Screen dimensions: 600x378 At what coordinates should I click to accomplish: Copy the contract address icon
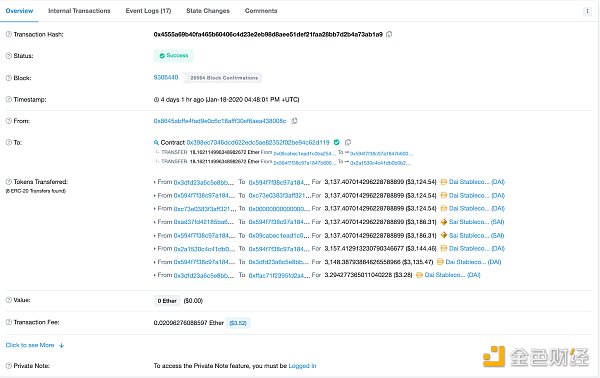(347, 142)
